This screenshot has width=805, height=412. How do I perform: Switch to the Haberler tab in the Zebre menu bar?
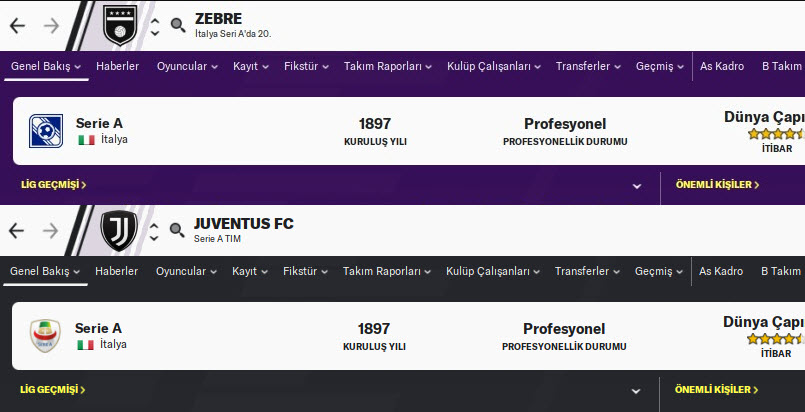point(117,67)
